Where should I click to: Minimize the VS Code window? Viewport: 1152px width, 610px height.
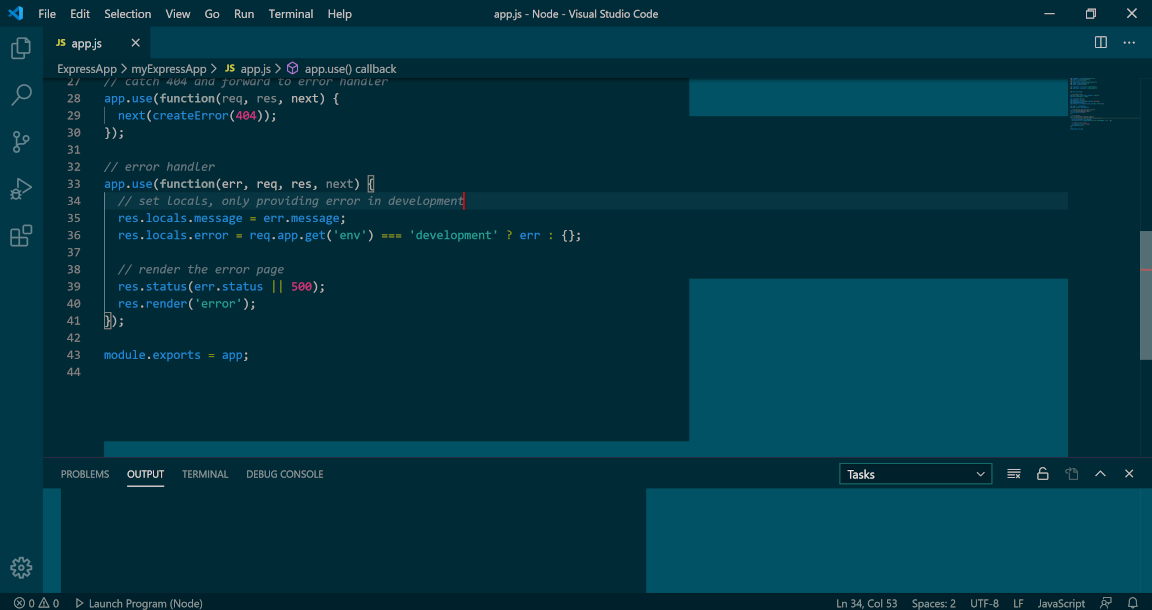tap(1052, 13)
